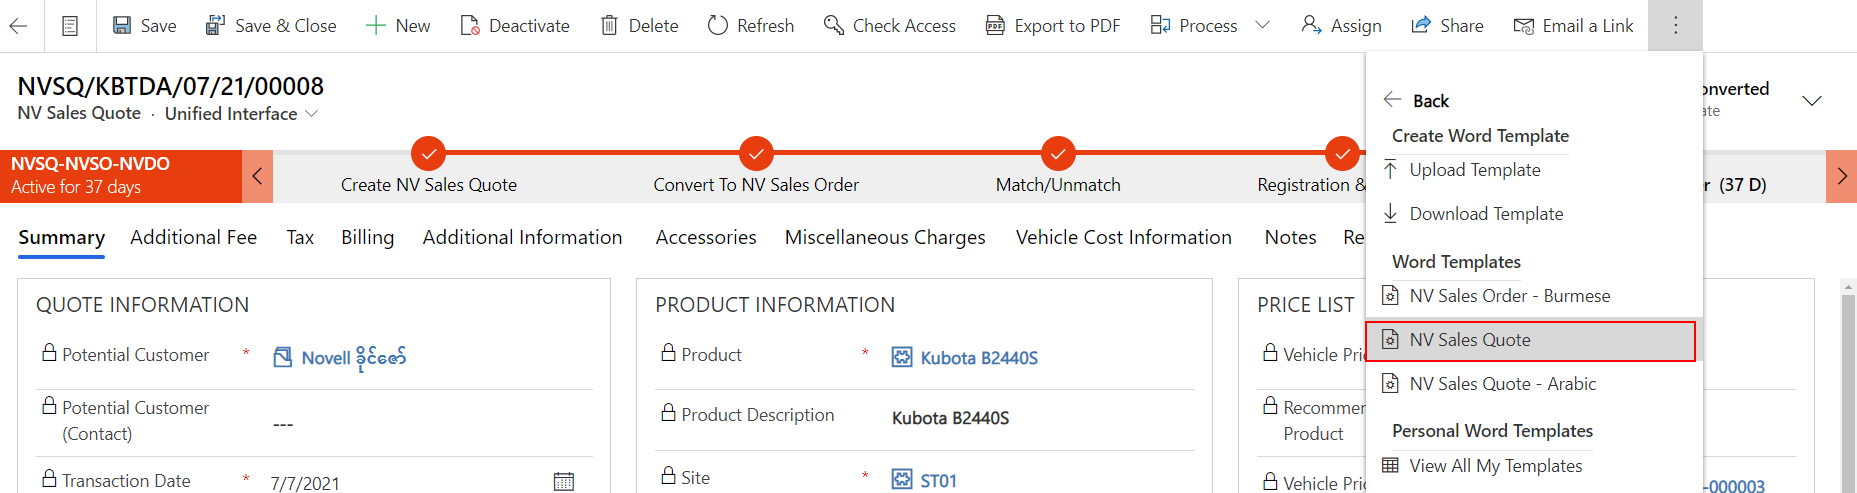Open the Kubota B2440S product link
Viewport: 1857px width, 493px height.
pyautogui.click(x=978, y=358)
